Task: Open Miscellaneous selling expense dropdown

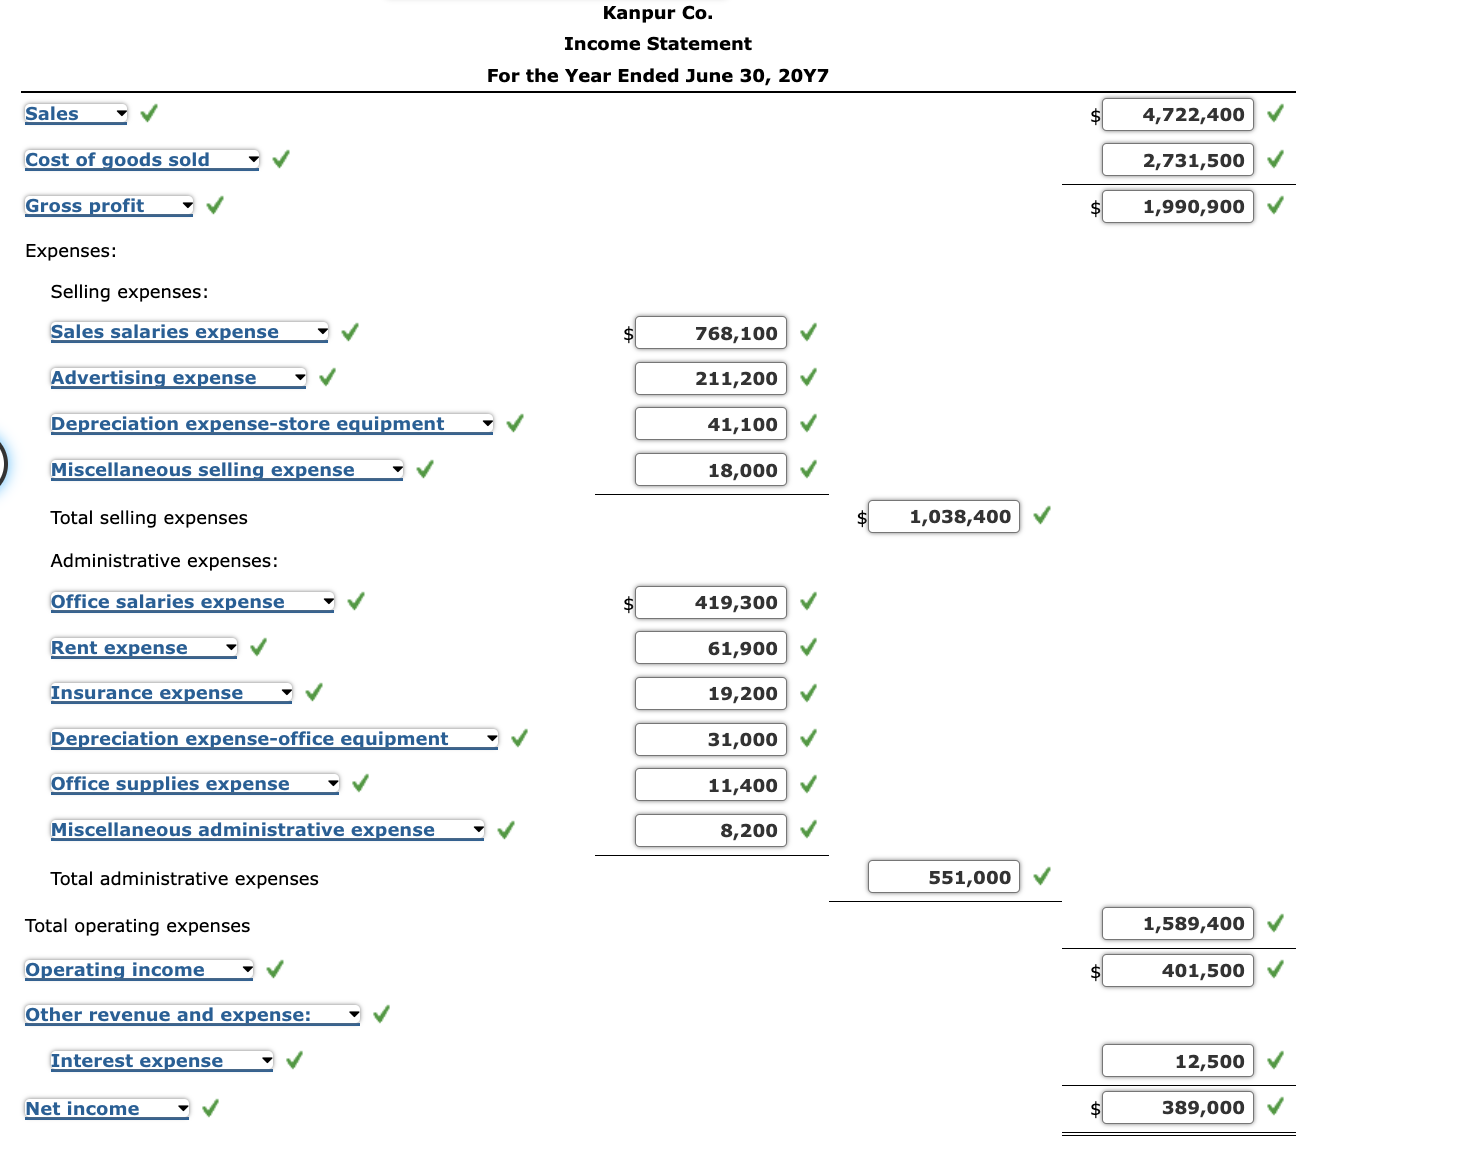Action: pos(227,470)
